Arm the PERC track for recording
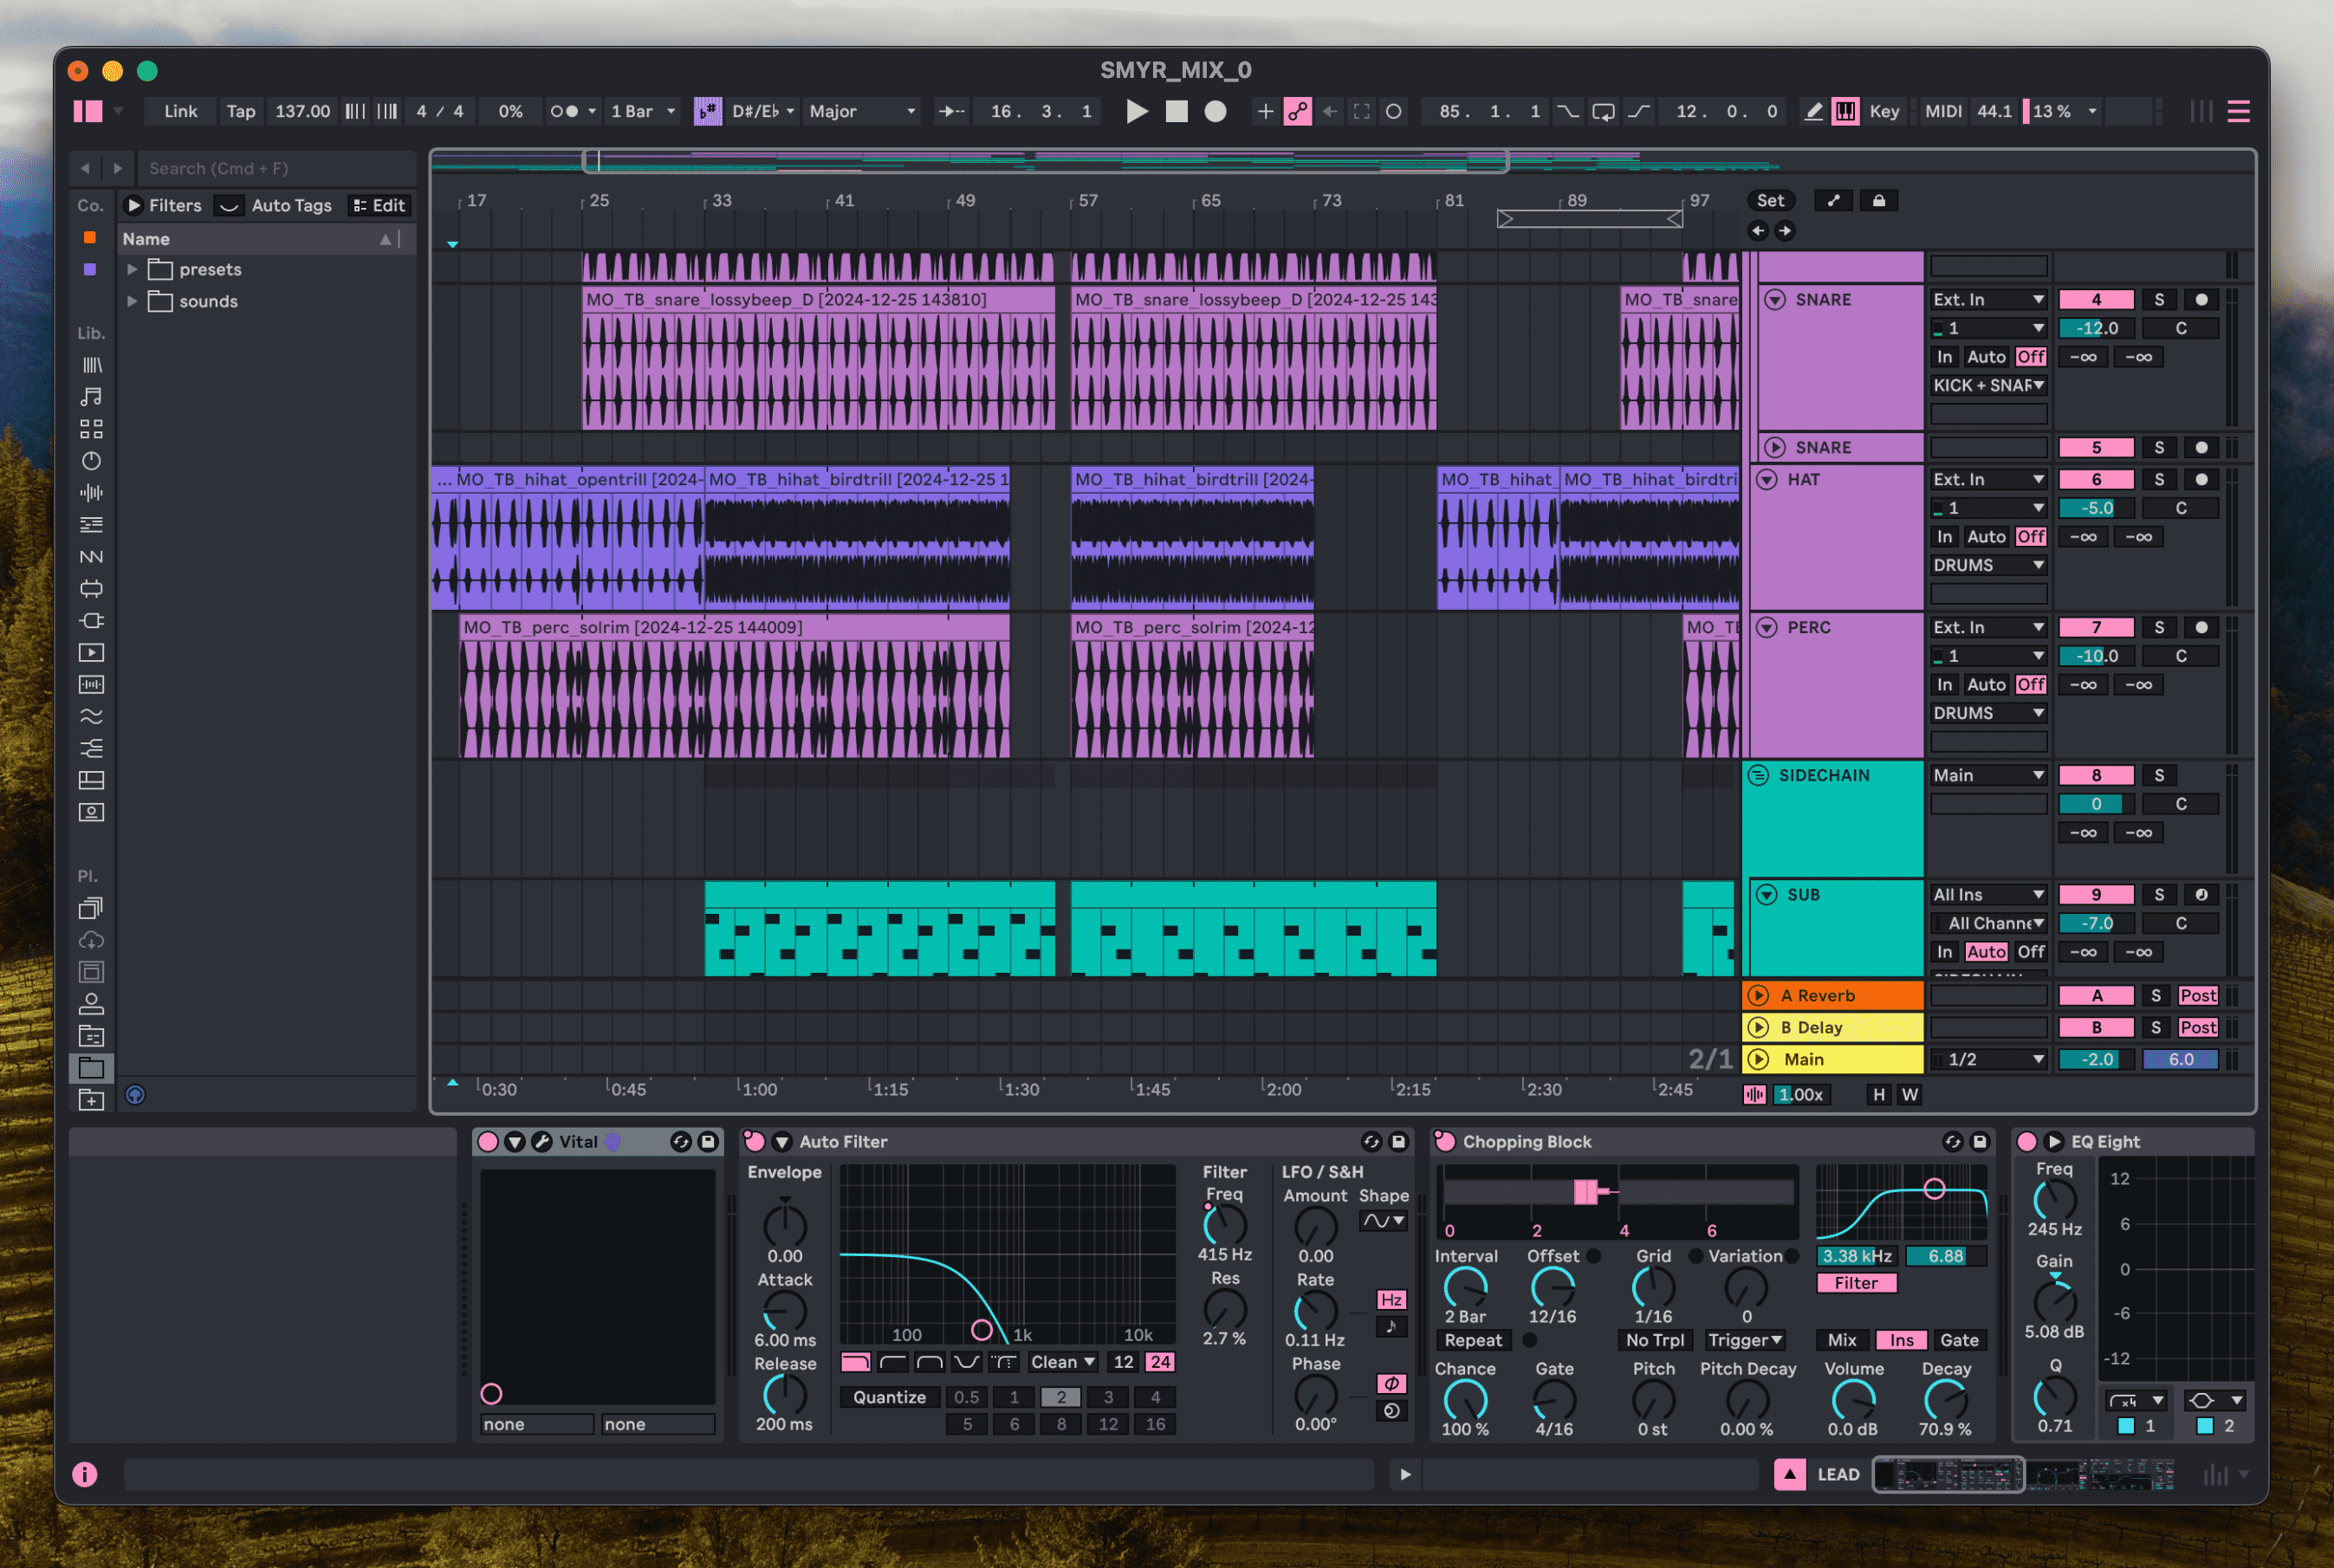 [2201, 627]
